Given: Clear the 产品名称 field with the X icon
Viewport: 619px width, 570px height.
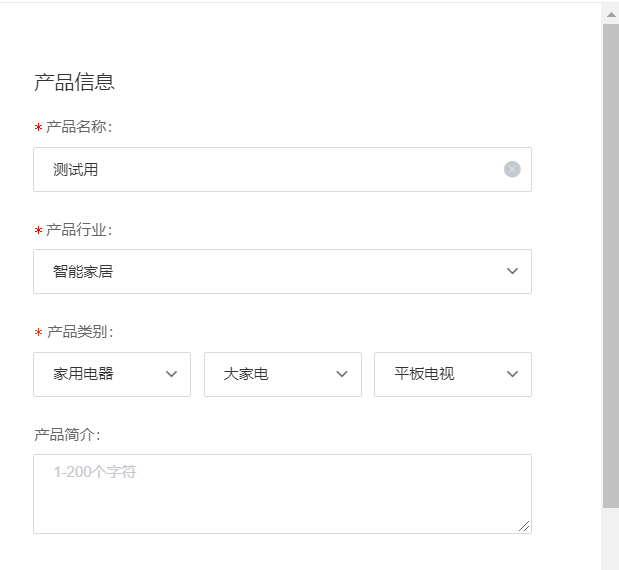Looking at the screenshot, I should click(x=512, y=170).
